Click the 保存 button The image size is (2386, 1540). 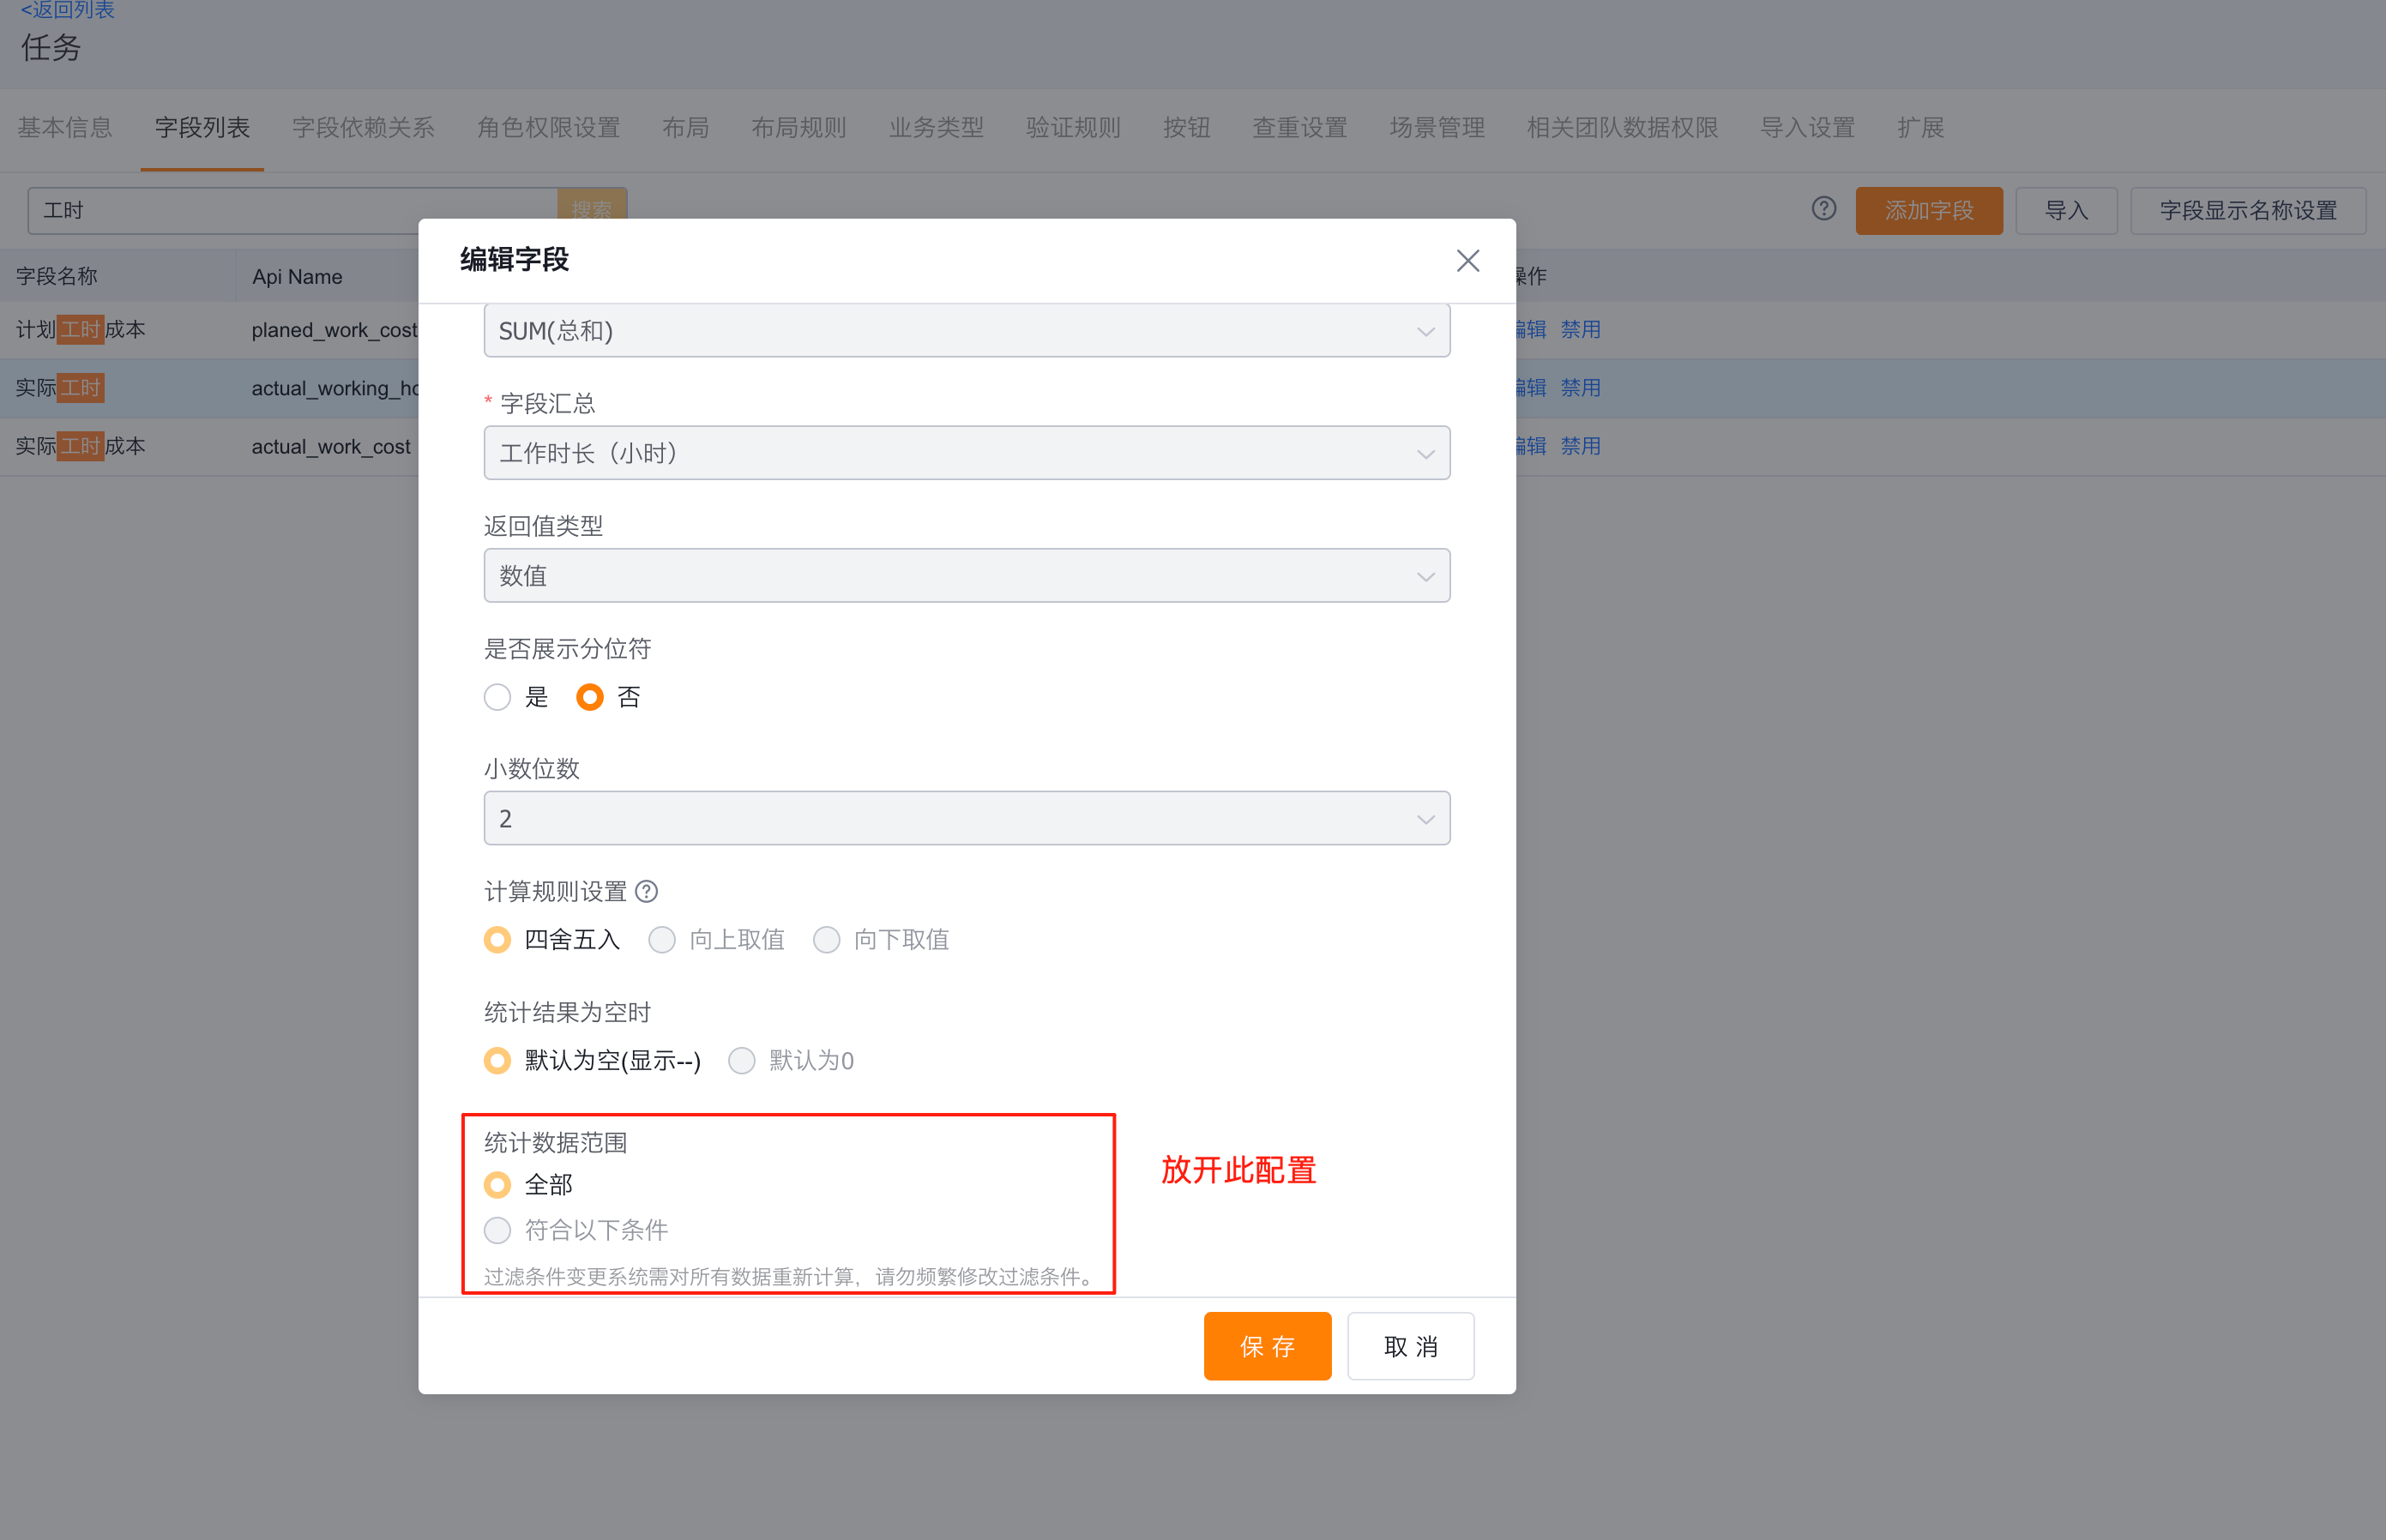1267,1345
